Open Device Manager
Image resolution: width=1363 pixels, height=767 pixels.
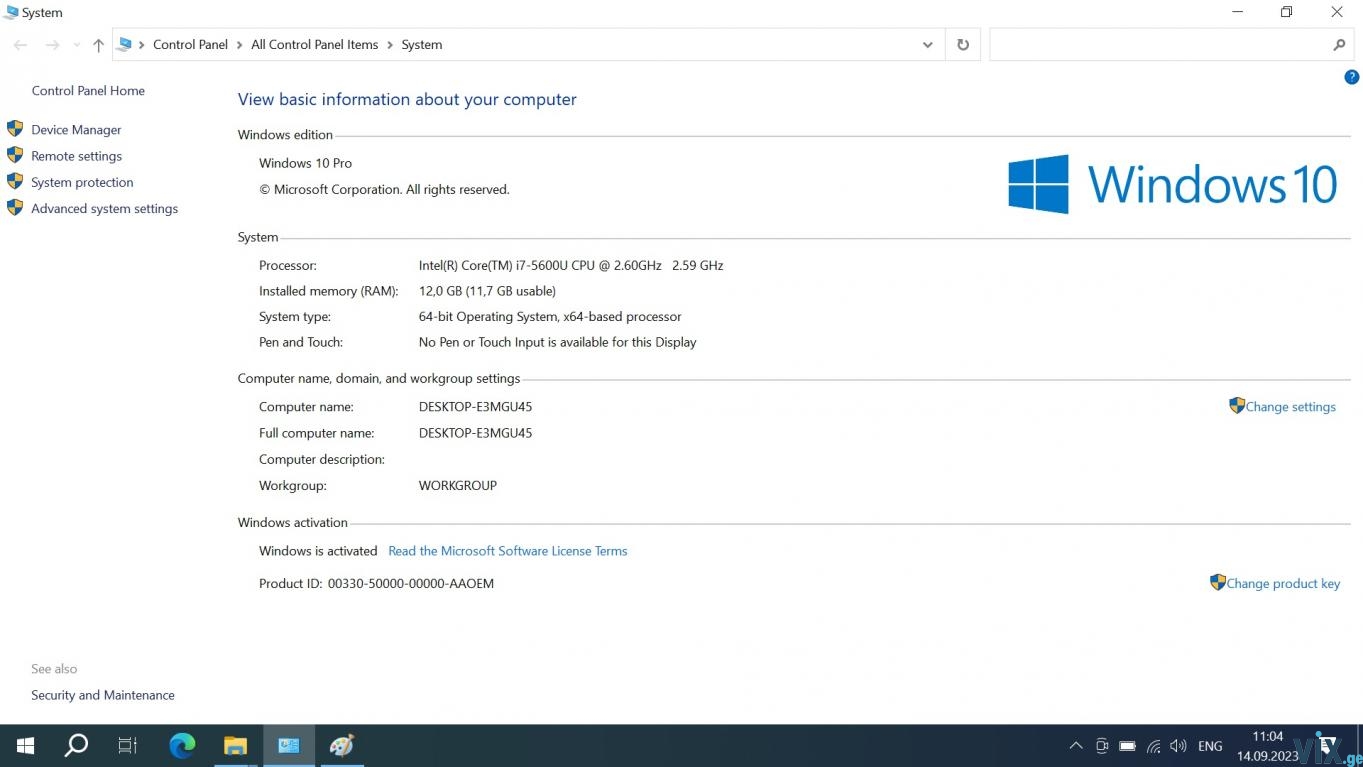[x=76, y=130]
